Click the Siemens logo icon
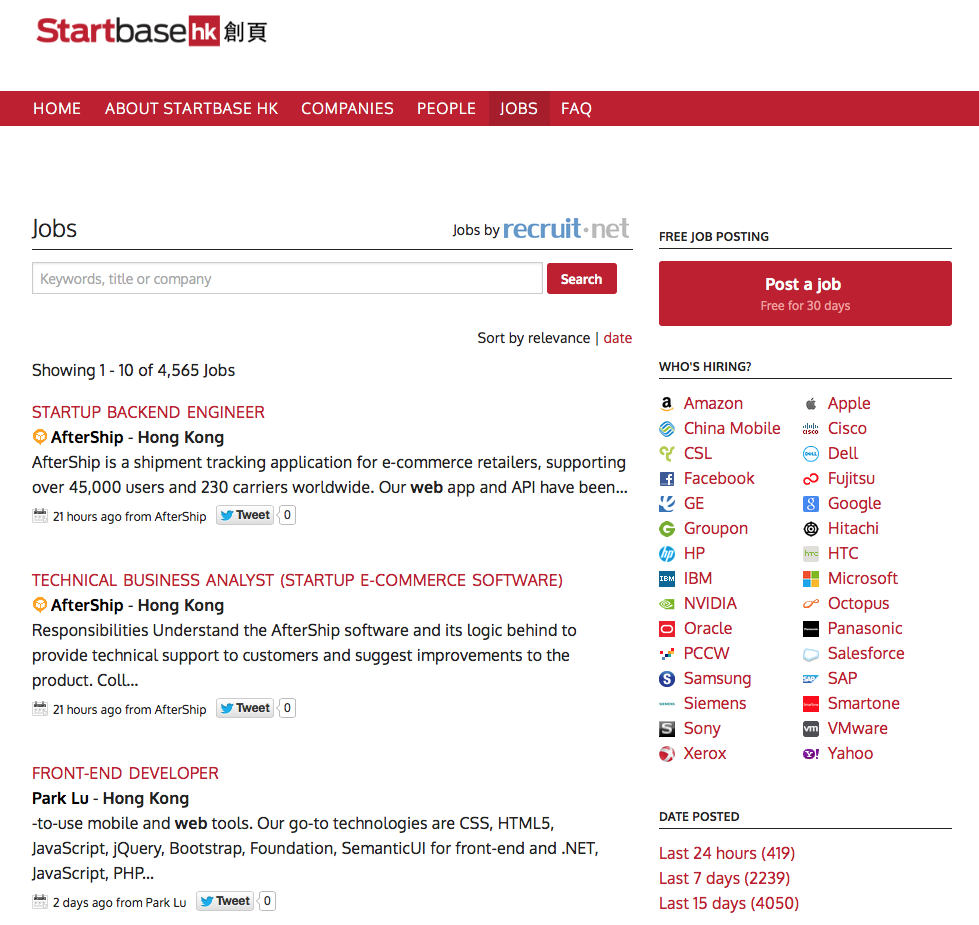Viewport: 979px width, 925px height. 667,703
